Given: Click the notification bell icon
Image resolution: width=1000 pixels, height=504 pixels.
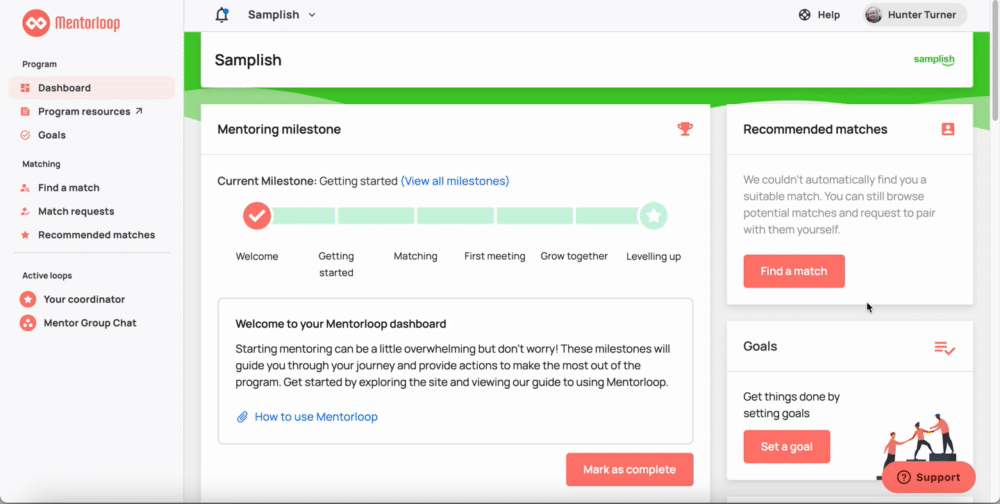Looking at the screenshot, I should tap(222, 15).
